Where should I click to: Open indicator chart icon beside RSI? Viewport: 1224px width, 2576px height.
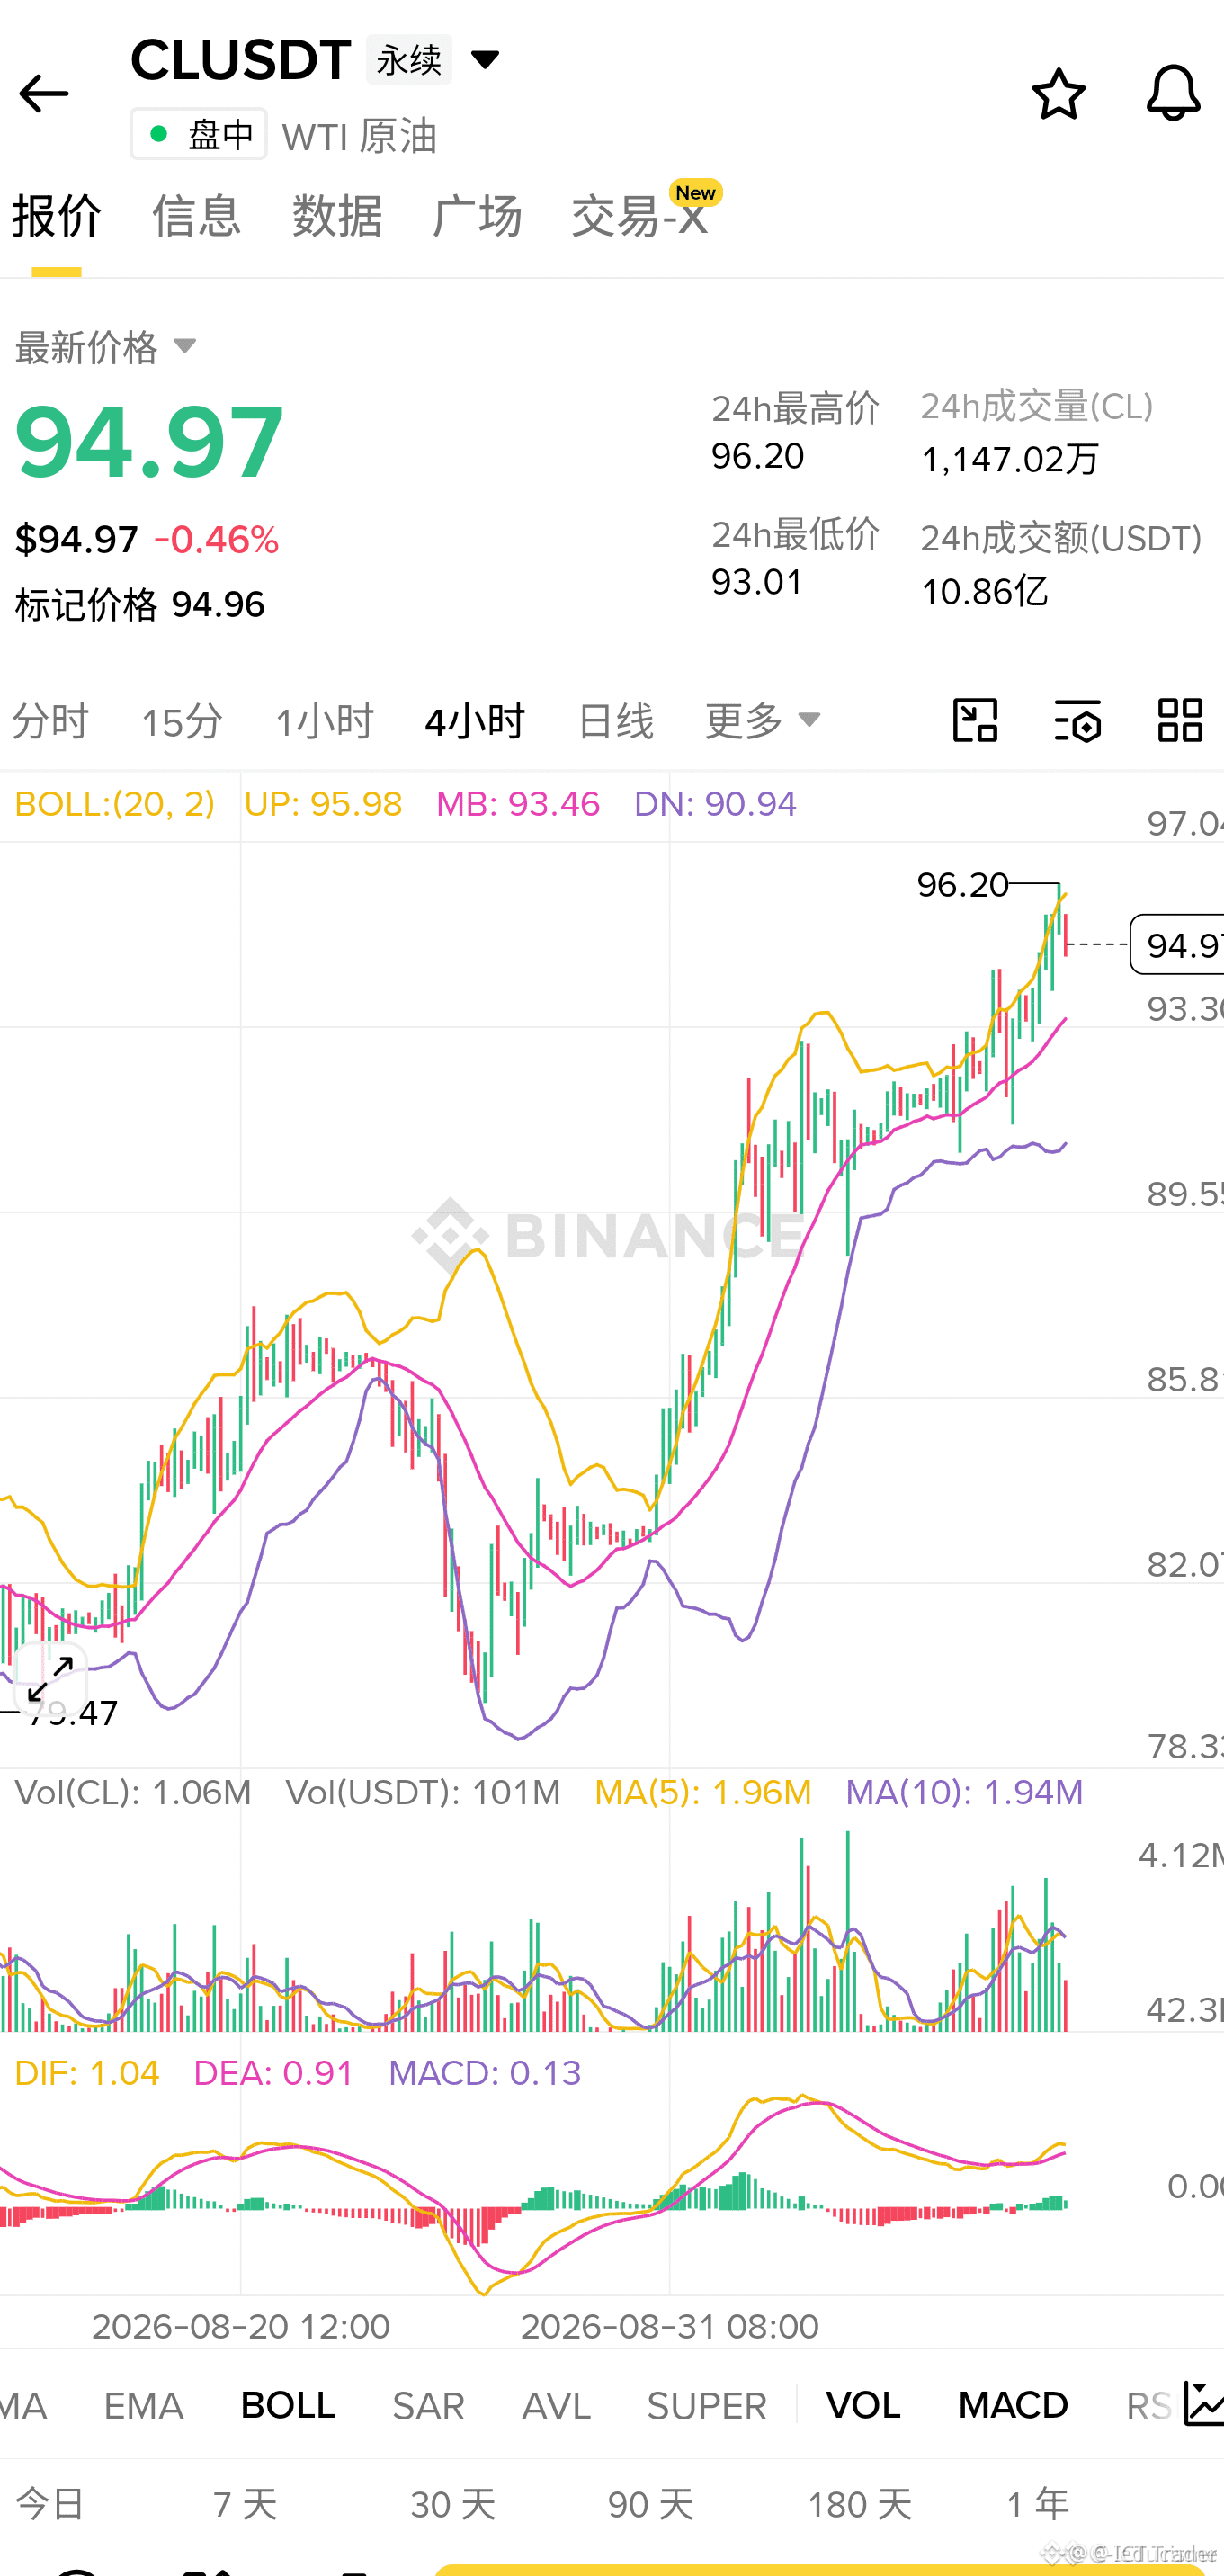1203,2403
